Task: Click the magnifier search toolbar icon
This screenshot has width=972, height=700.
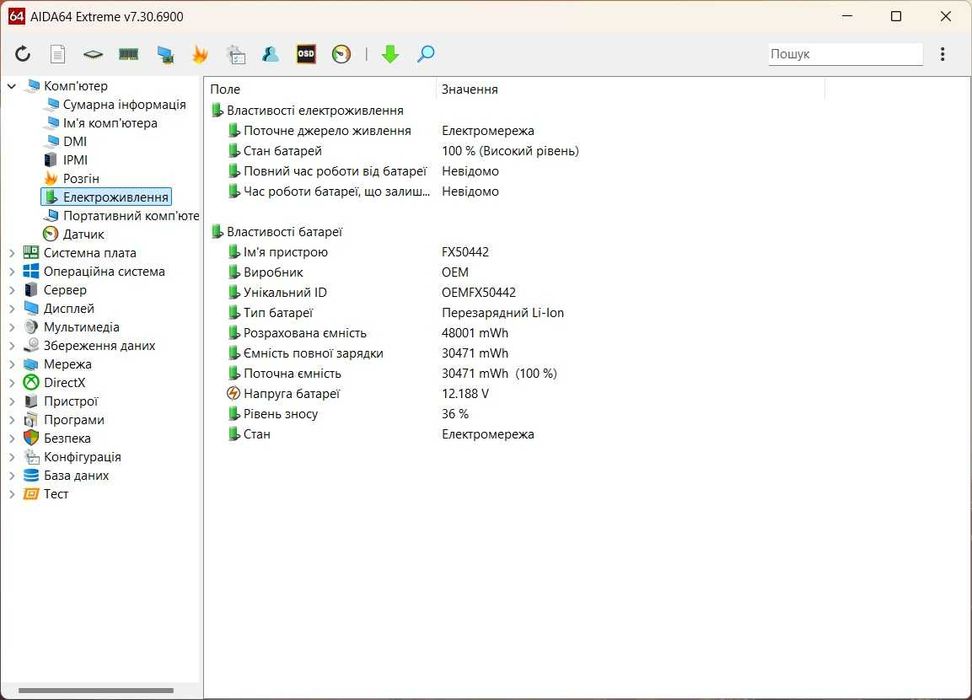Action: (x=425, y=54)
